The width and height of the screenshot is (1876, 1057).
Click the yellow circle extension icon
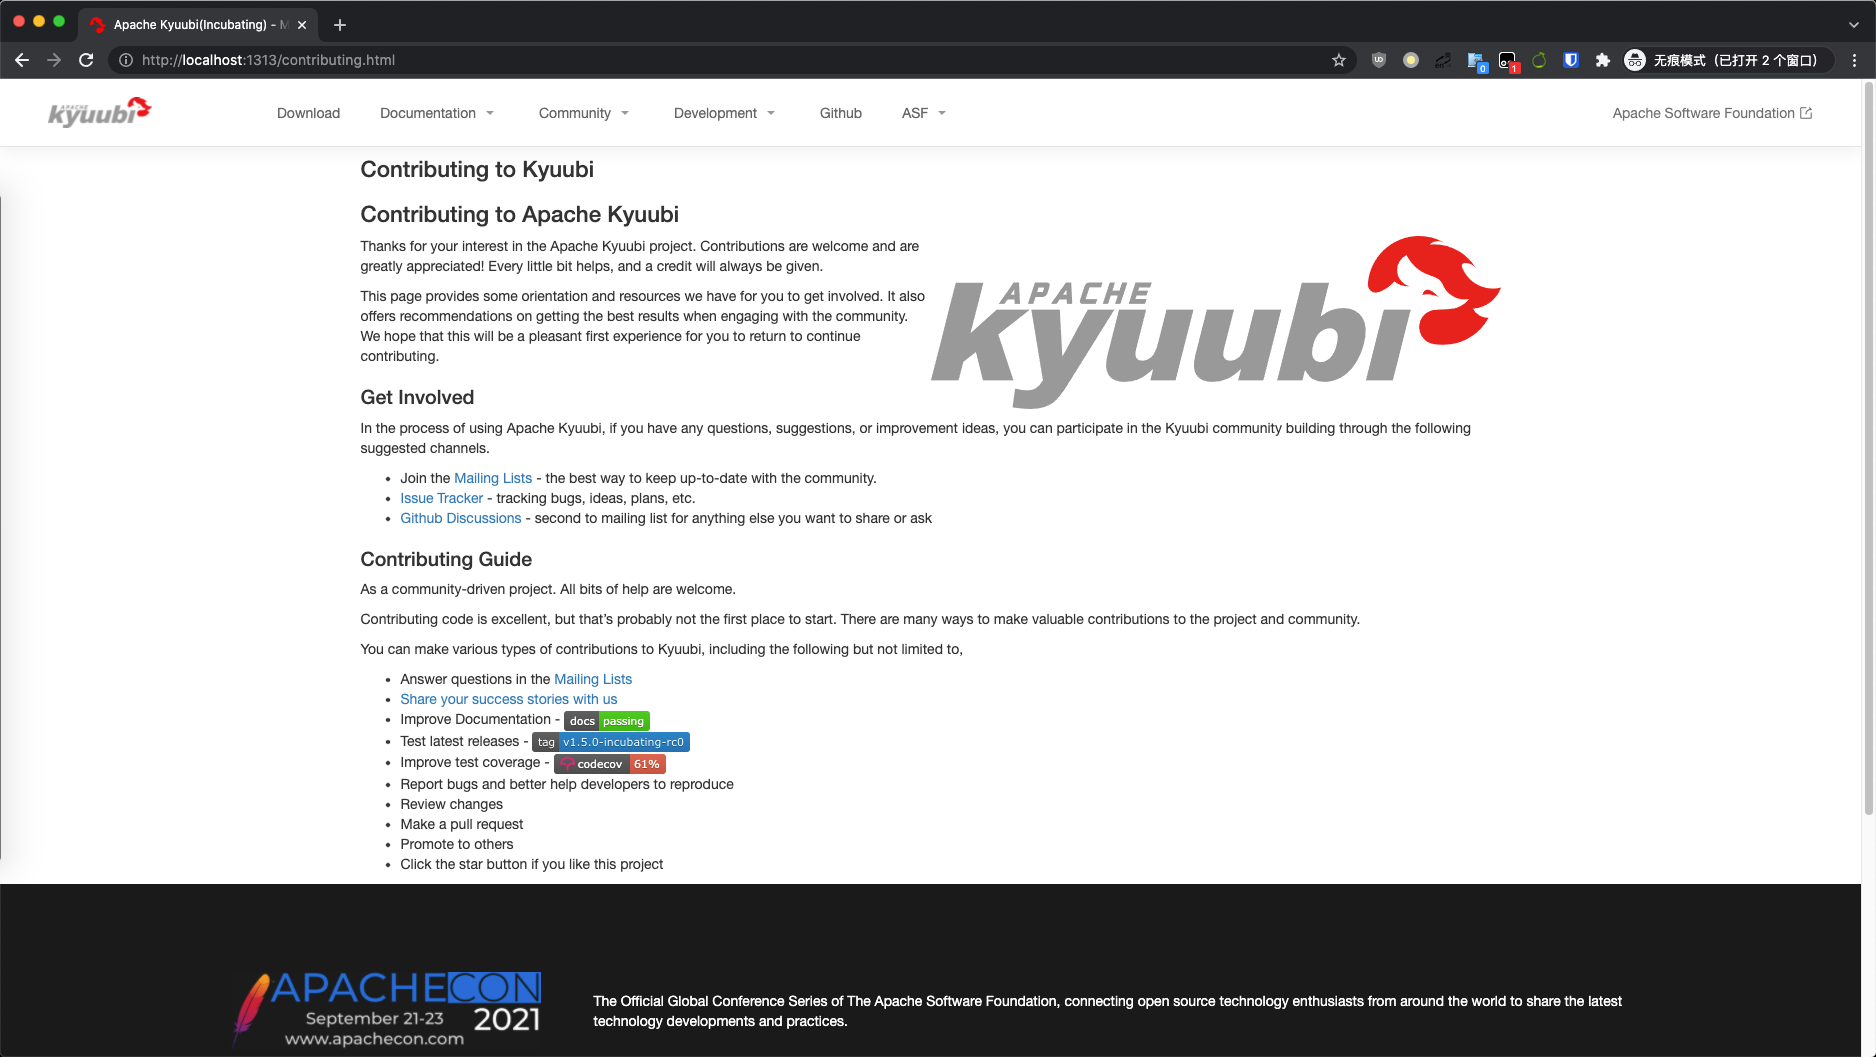(1411, 60)
